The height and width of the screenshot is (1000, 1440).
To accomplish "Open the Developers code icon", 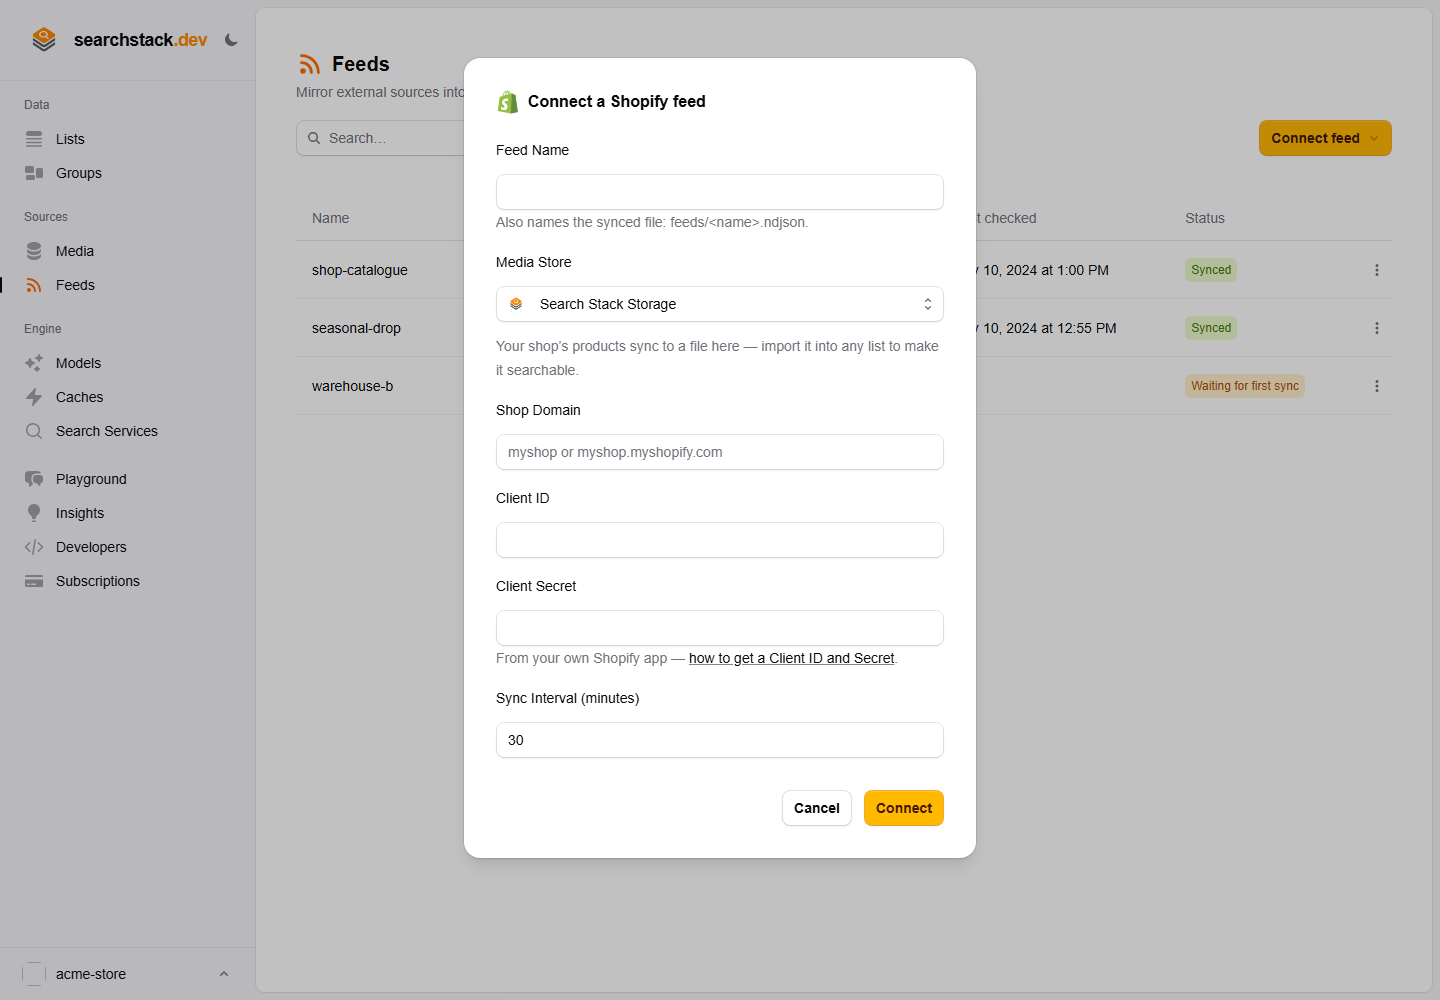I will pos(34,547).
